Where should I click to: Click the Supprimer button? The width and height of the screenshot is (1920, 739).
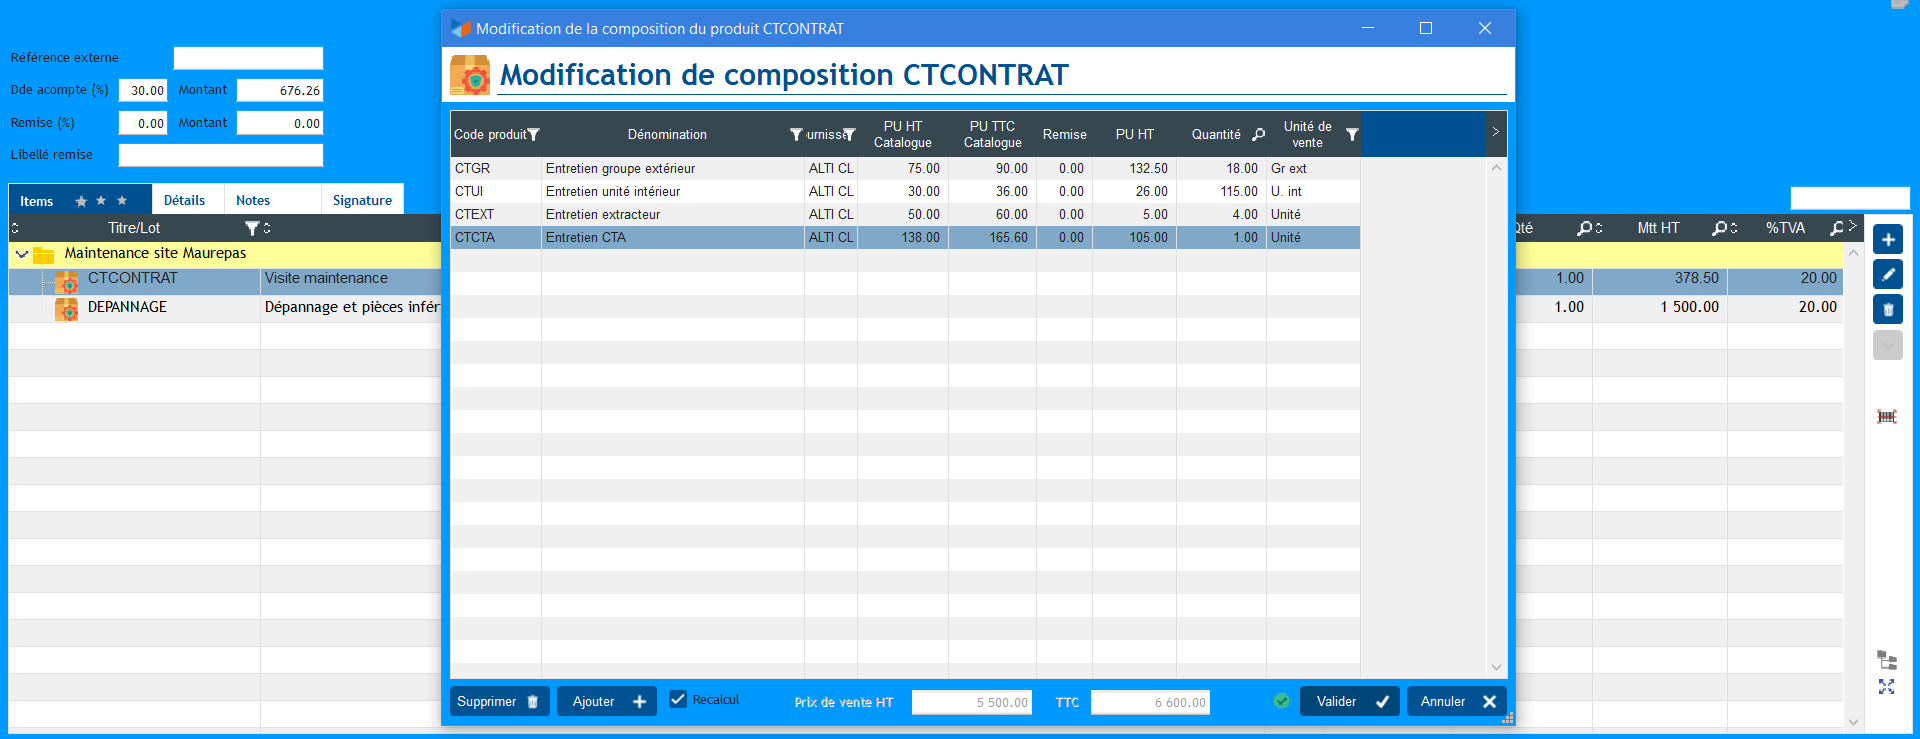(498, 702)
